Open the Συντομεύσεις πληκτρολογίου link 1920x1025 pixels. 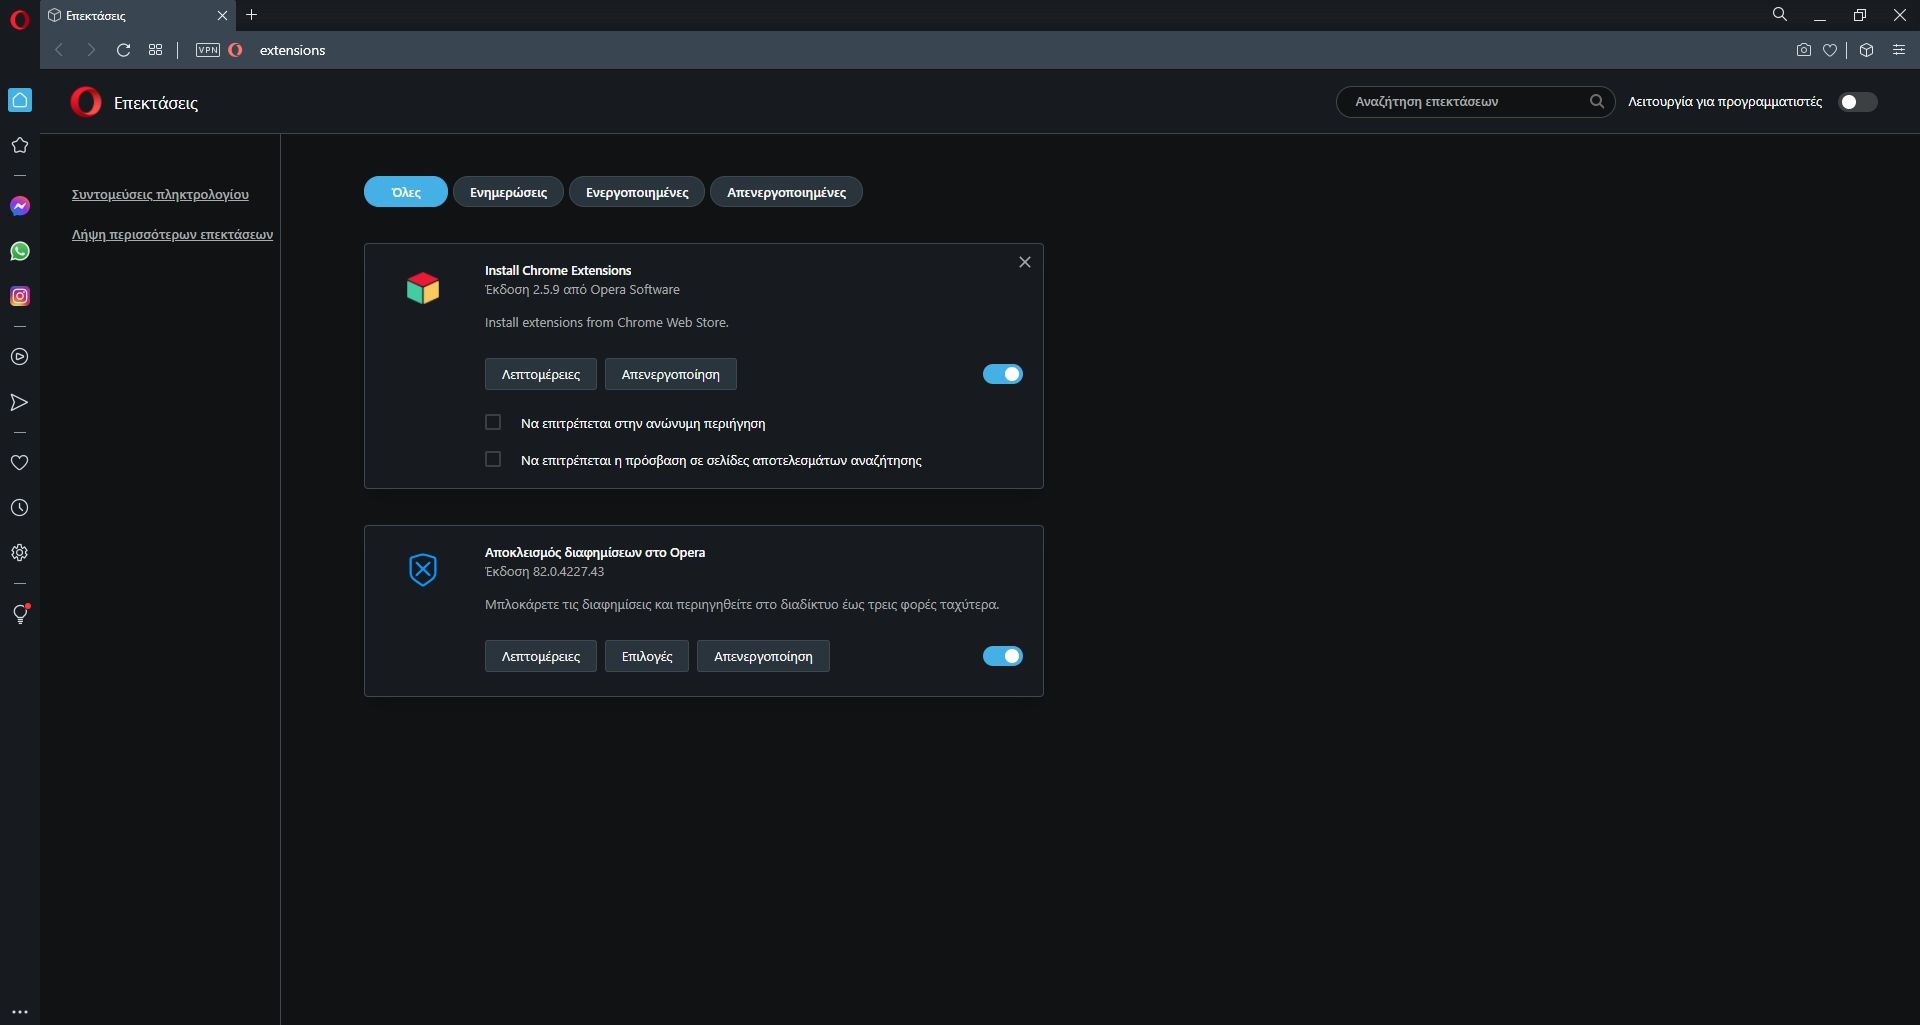click(160, 195)
